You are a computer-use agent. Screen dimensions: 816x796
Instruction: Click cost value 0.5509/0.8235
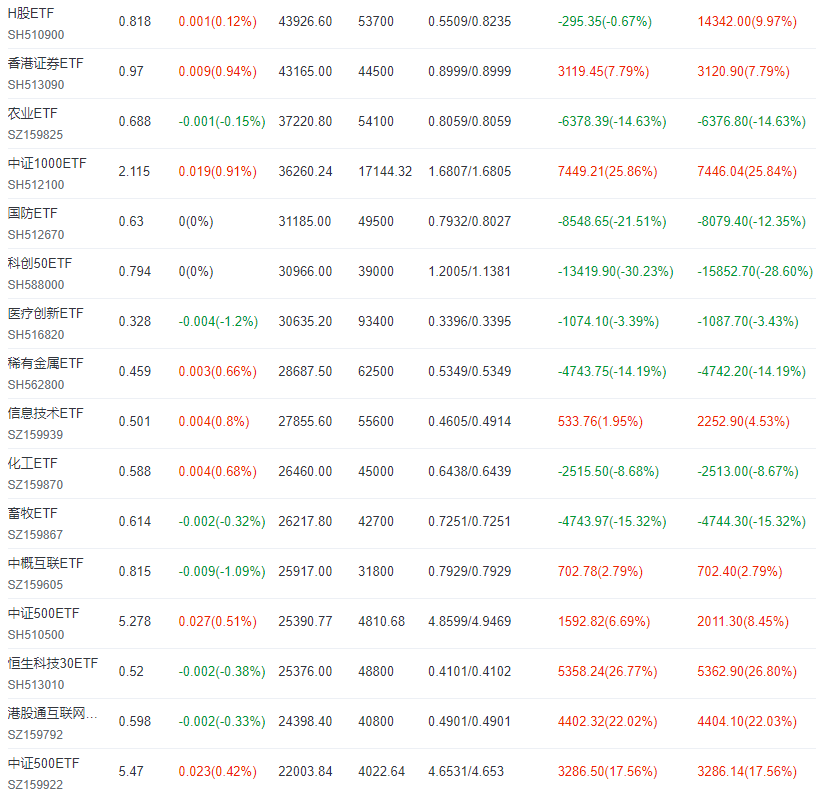pyautogui.click(x=469, y=21)
